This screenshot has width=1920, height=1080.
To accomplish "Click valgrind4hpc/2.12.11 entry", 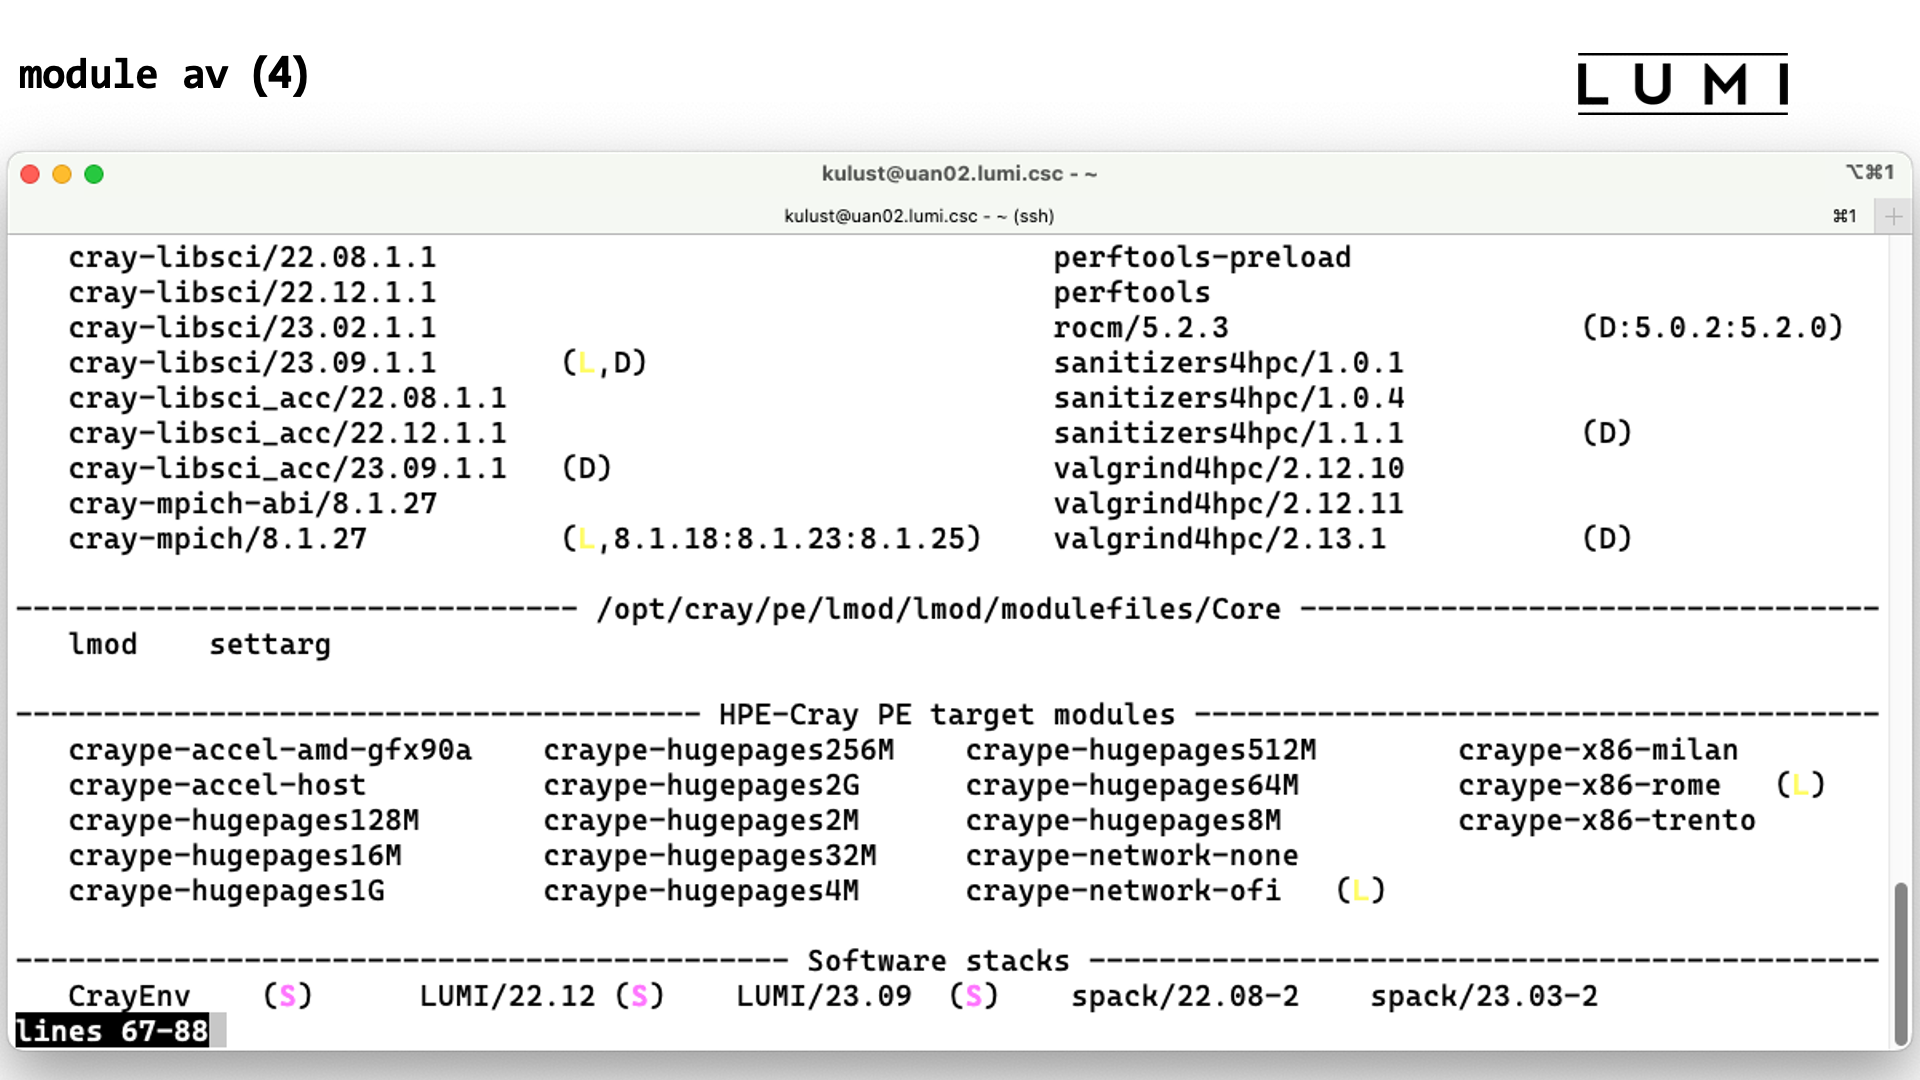I will 1228,503.
